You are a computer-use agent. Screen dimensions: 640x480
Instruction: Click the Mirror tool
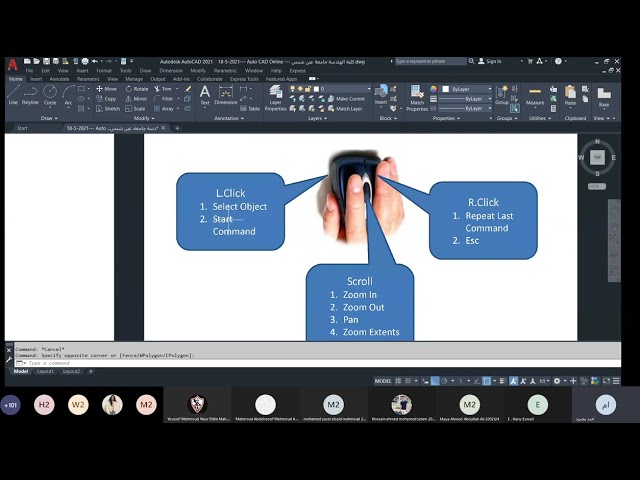(136, 99)
